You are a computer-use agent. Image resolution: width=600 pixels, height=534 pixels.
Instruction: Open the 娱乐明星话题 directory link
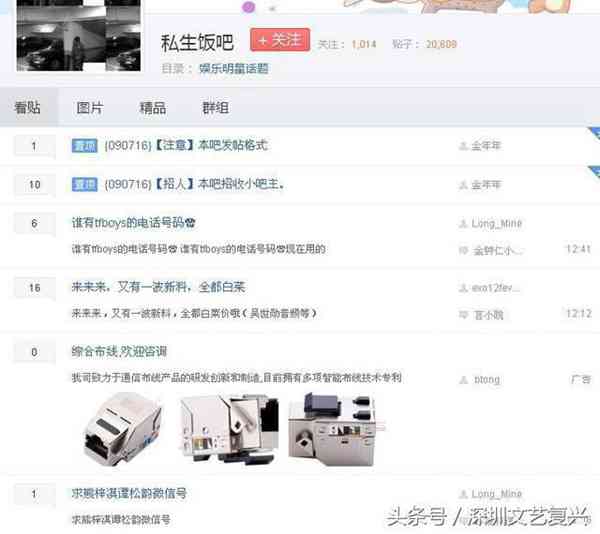coord(233,69)
